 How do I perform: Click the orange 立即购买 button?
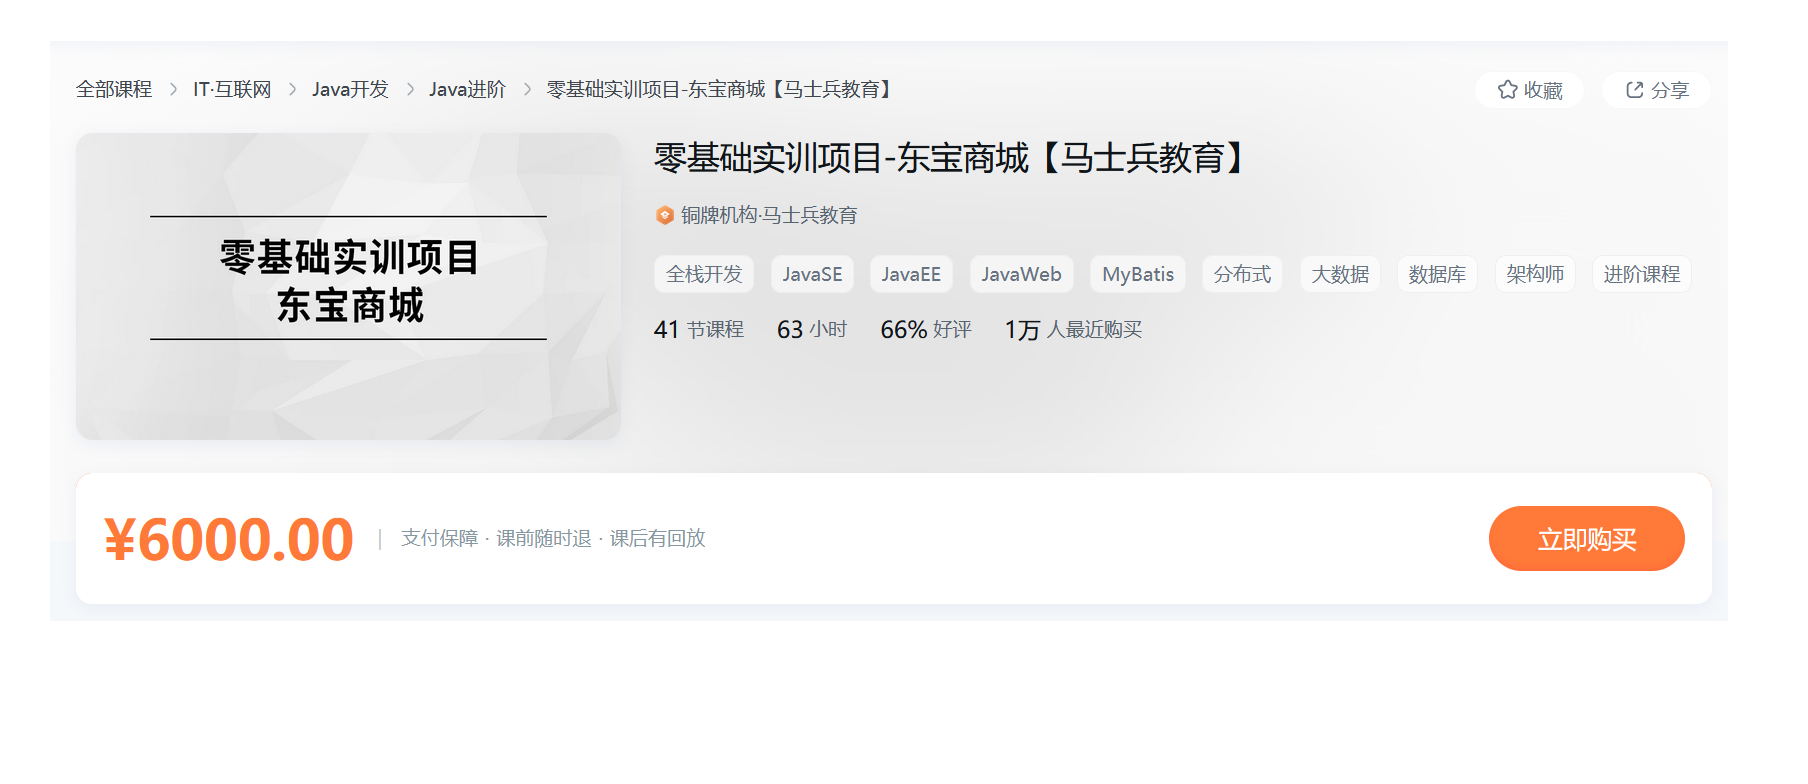[1586, 539]
